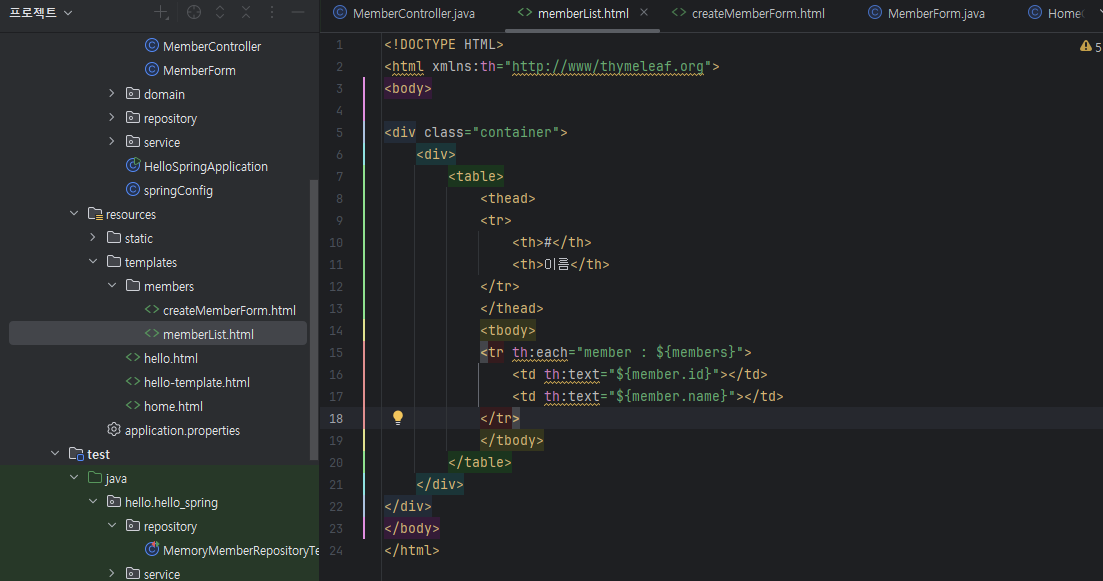This screenshot has width=1103, height=581.
Task: Click the warning indicator showing 5 problems
Action: coord(1091,47)
